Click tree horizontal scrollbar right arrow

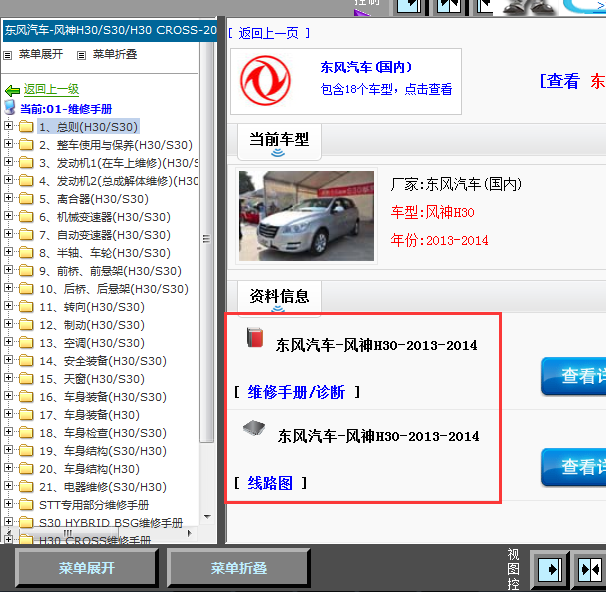click(189, 533)
